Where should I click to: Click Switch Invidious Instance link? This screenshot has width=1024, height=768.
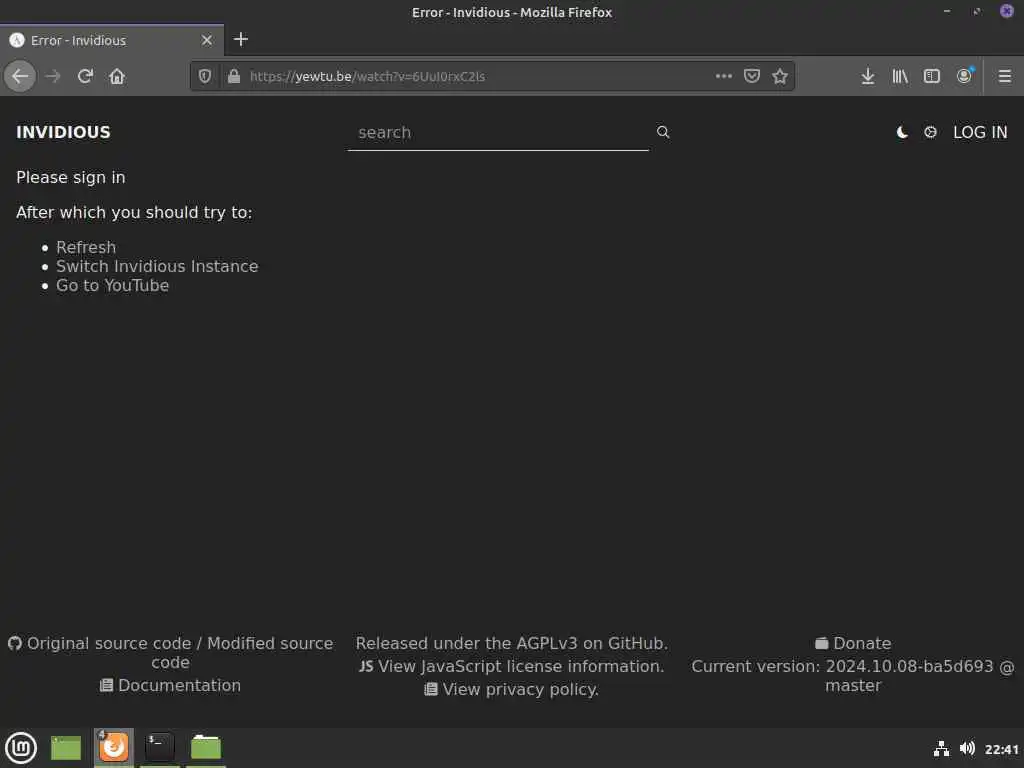coord(157,266)
